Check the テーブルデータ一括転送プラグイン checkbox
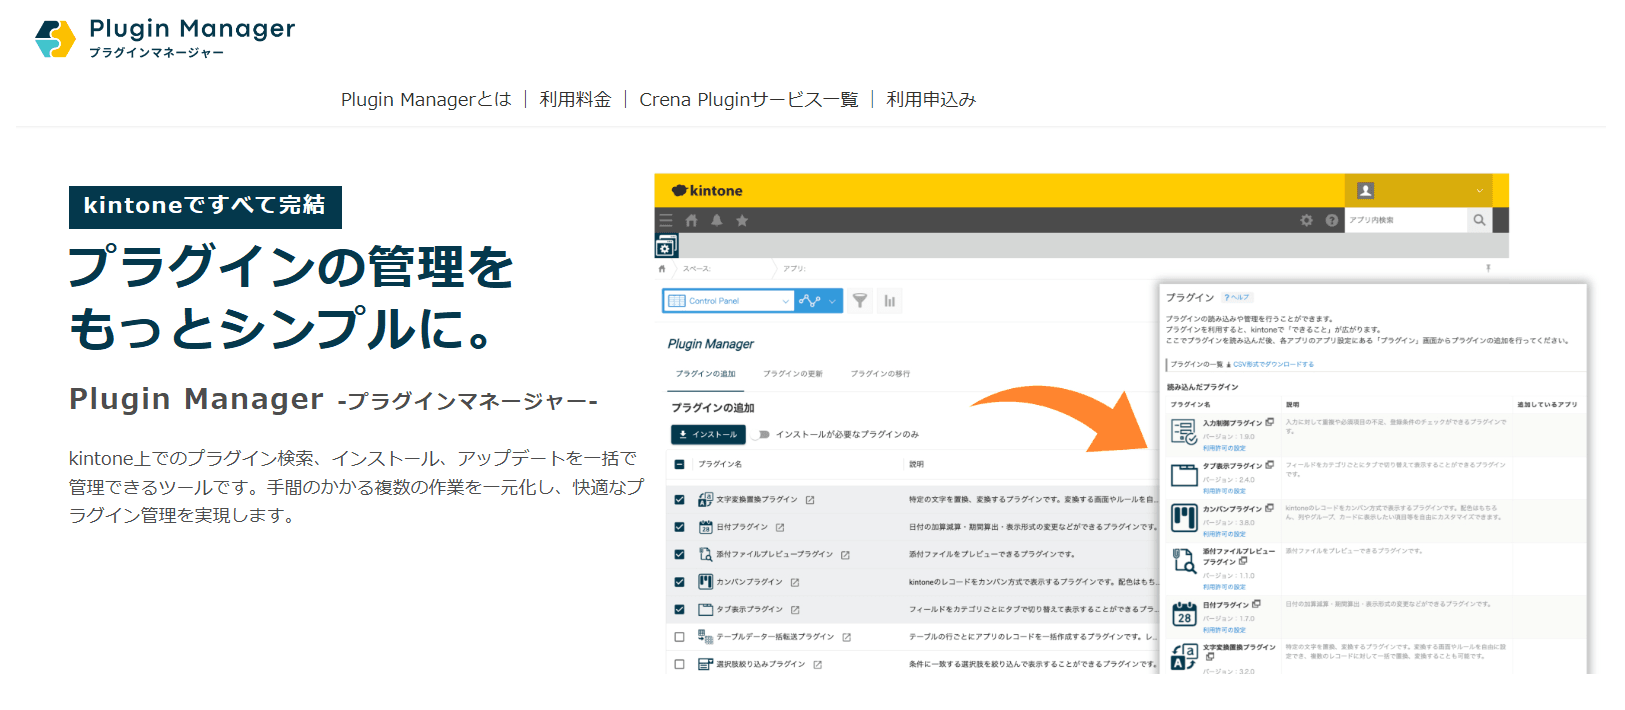The width and height of the screenshot is (1625, 710). (680, 637)
